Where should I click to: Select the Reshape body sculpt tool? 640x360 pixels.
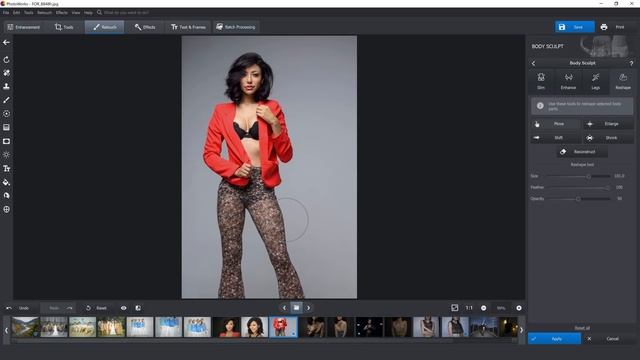coord(623,81)
